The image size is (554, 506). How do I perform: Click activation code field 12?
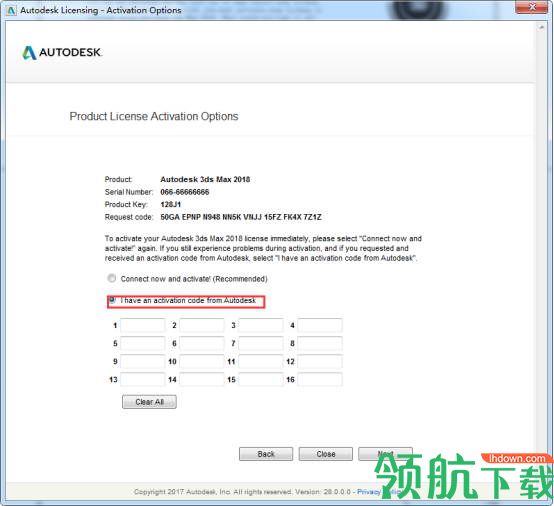[x=320, y=361]
